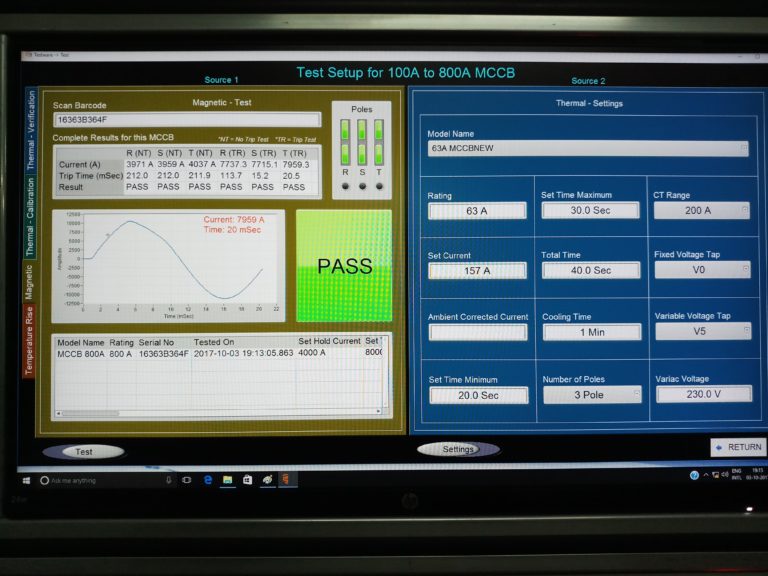Click the green PASS result indicator
Image resolution: width=768 pixels, height=576 pixels.
(344, 266)
